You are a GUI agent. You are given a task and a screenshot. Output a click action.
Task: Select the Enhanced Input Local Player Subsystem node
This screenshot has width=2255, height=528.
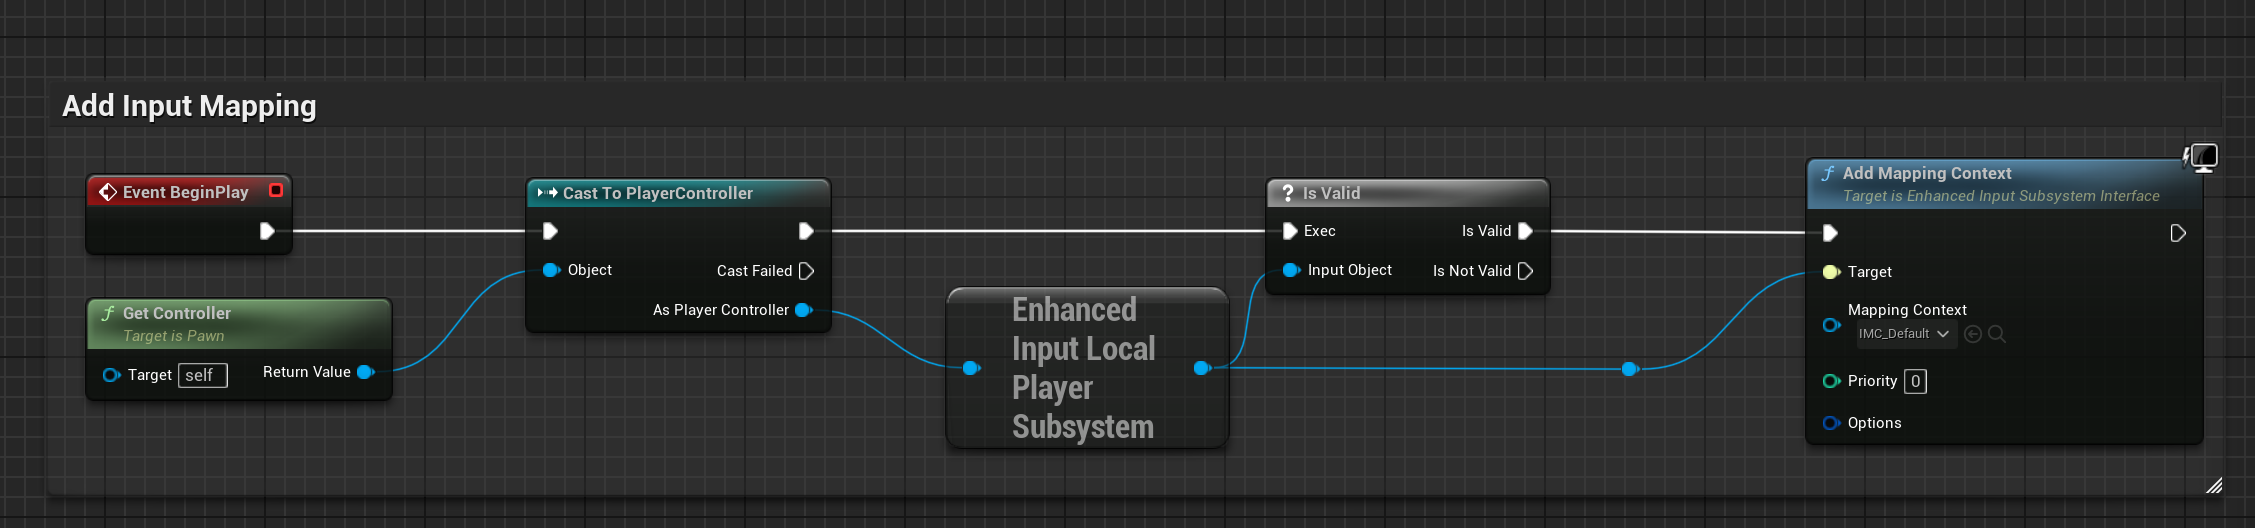click(1083, 368)
